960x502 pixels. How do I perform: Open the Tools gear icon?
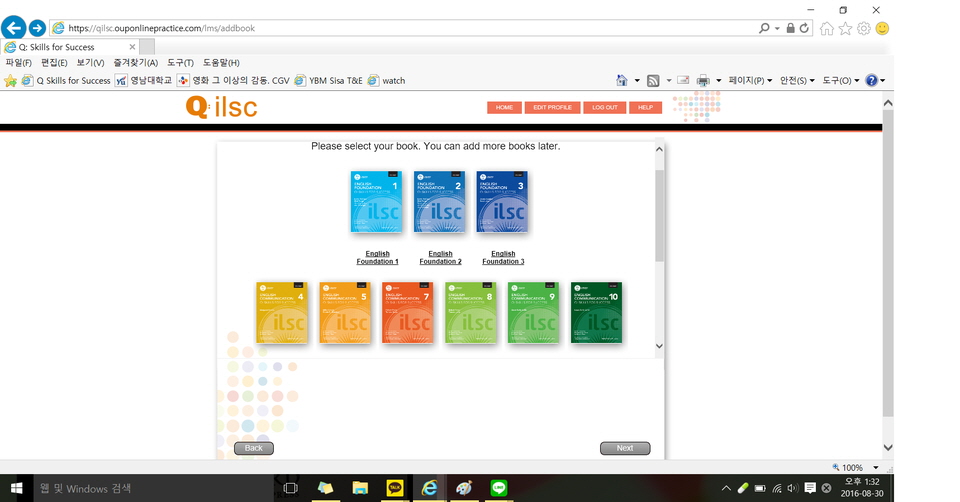(864, 29)
